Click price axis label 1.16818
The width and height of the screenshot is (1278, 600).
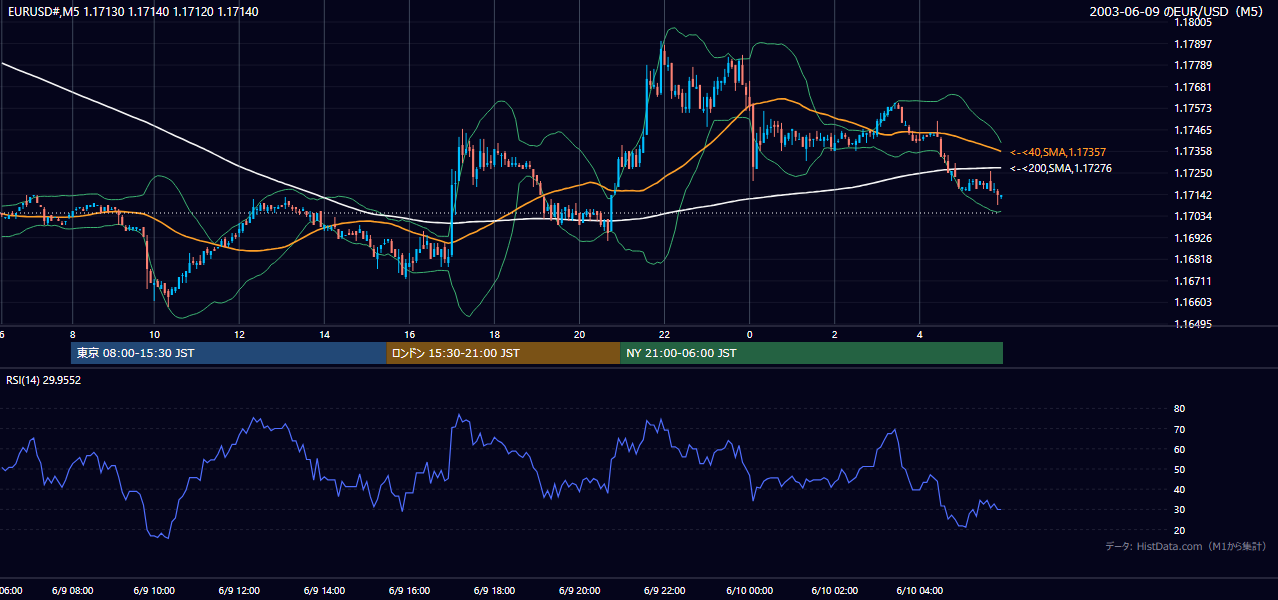pos(1191,259)
